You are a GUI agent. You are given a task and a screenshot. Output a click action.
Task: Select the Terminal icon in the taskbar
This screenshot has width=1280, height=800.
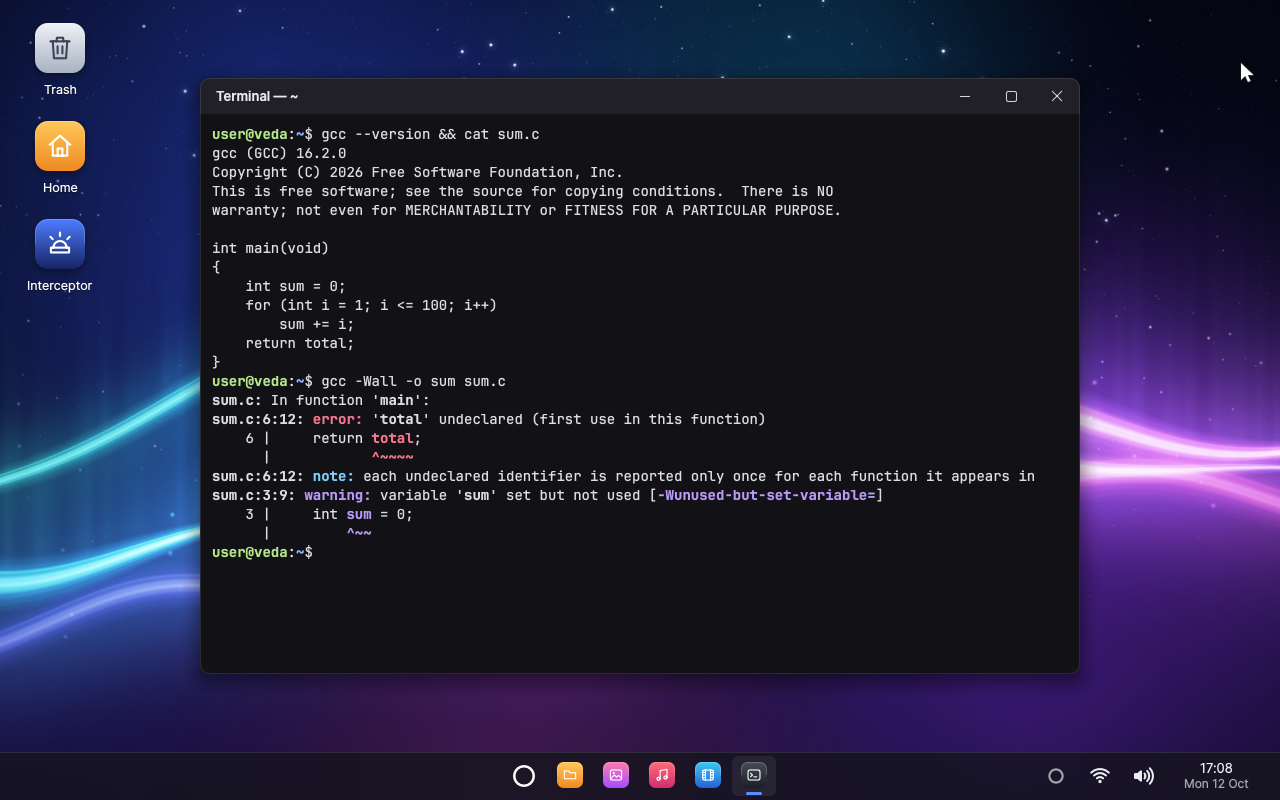[x=754, y=775]
